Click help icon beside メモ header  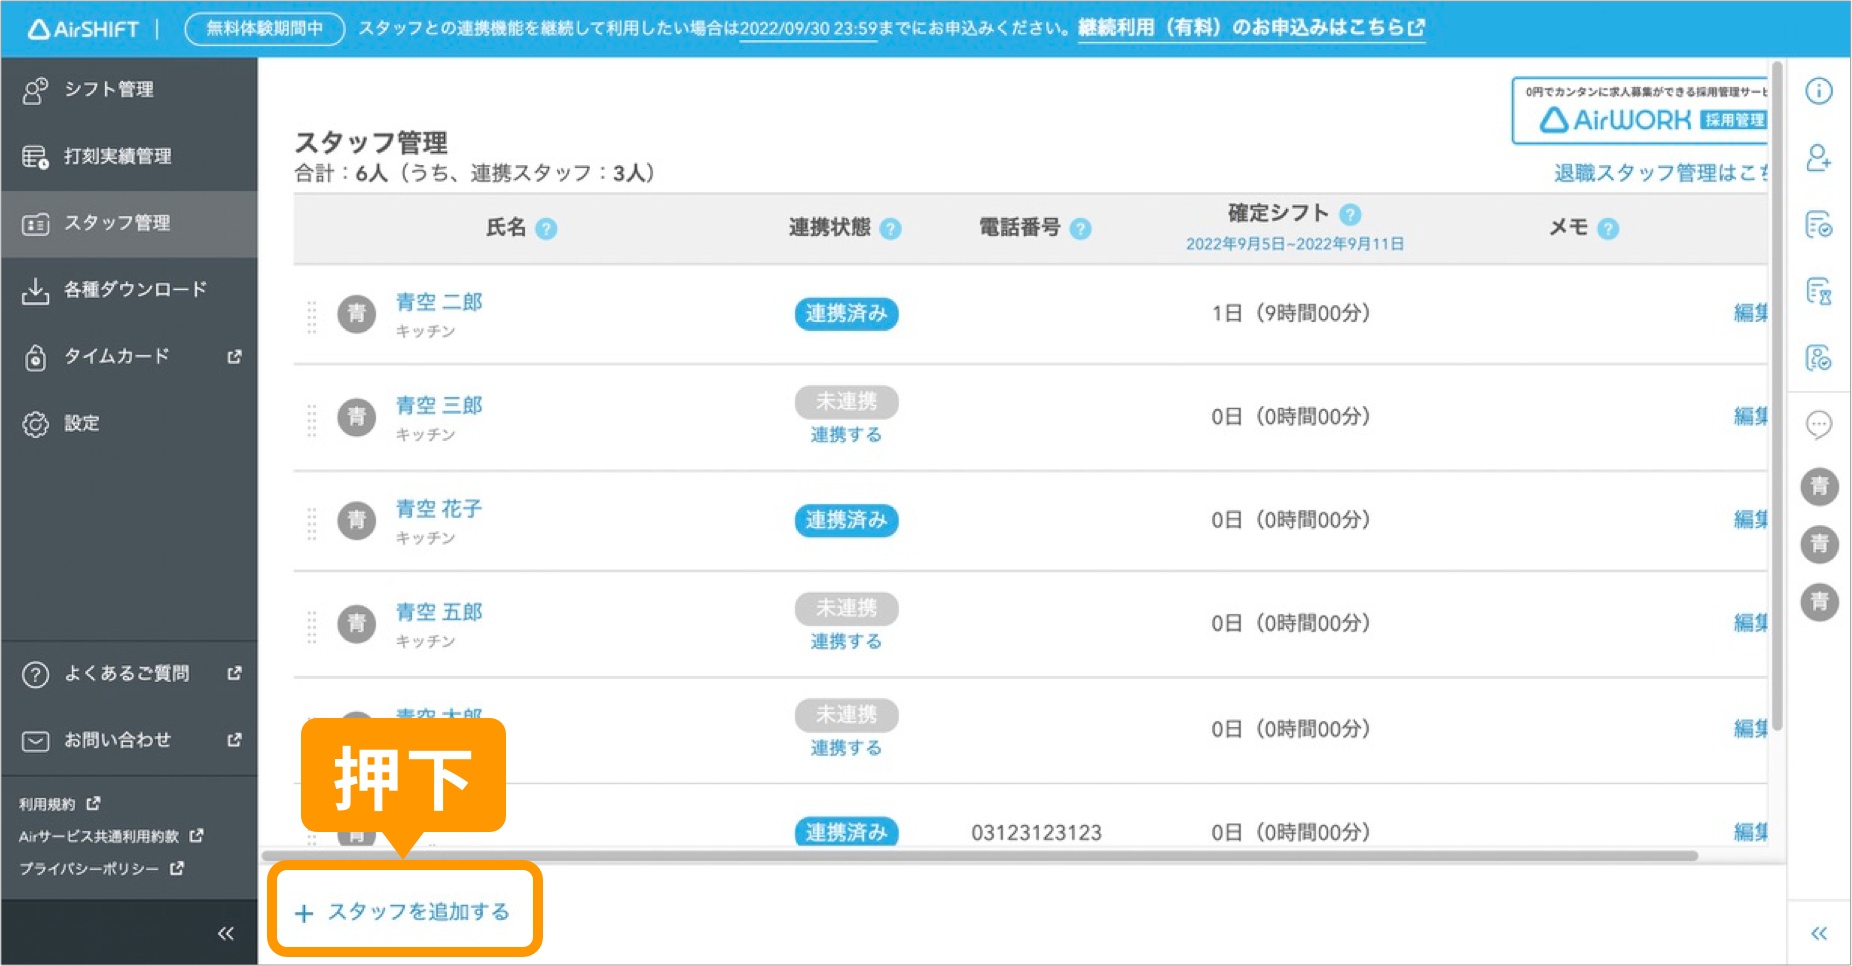1608,229
